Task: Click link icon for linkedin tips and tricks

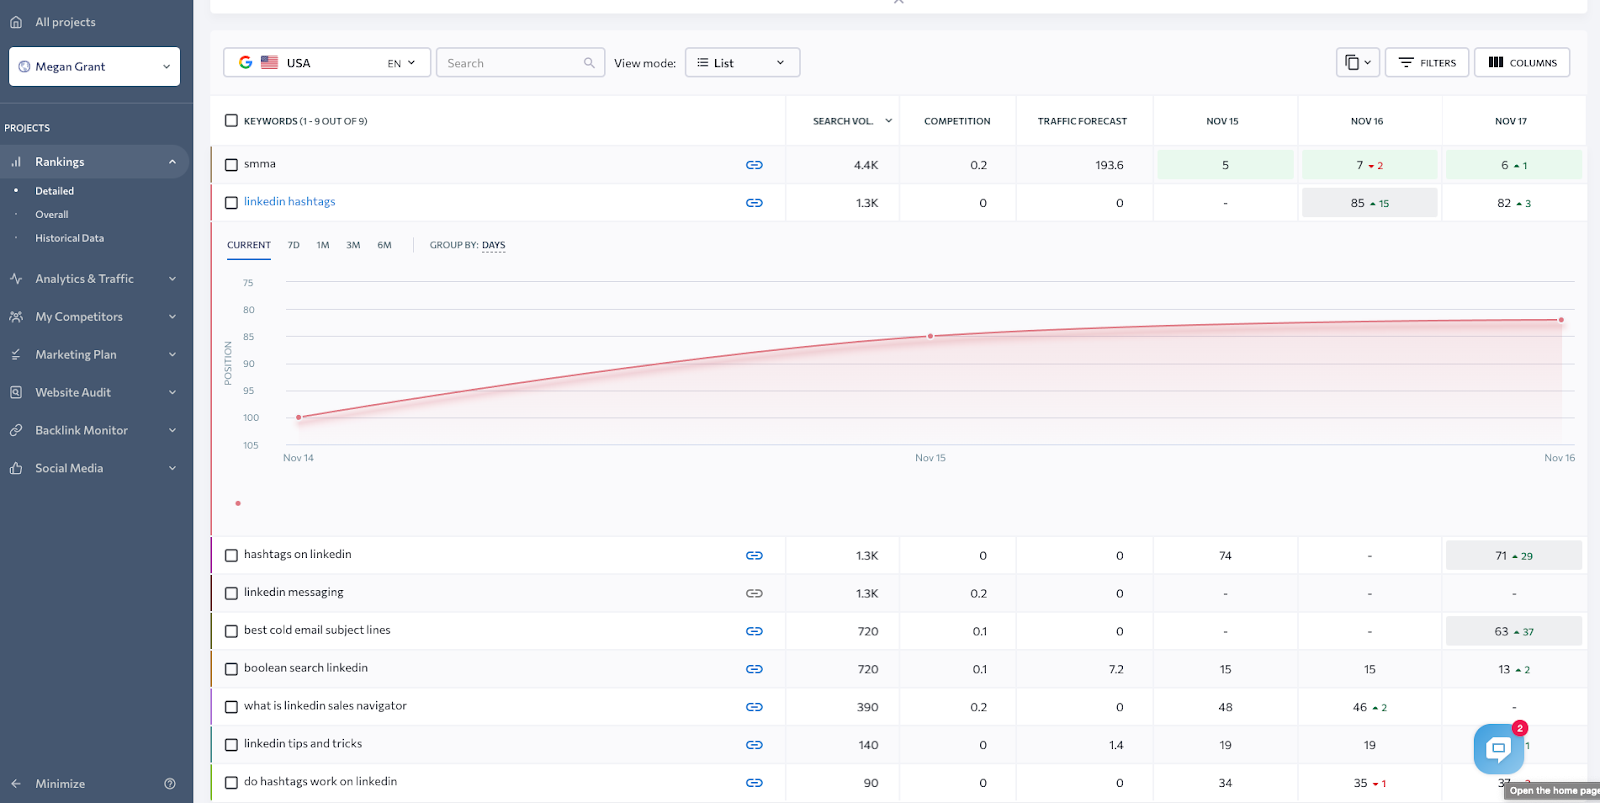Action: coord(754,745)
